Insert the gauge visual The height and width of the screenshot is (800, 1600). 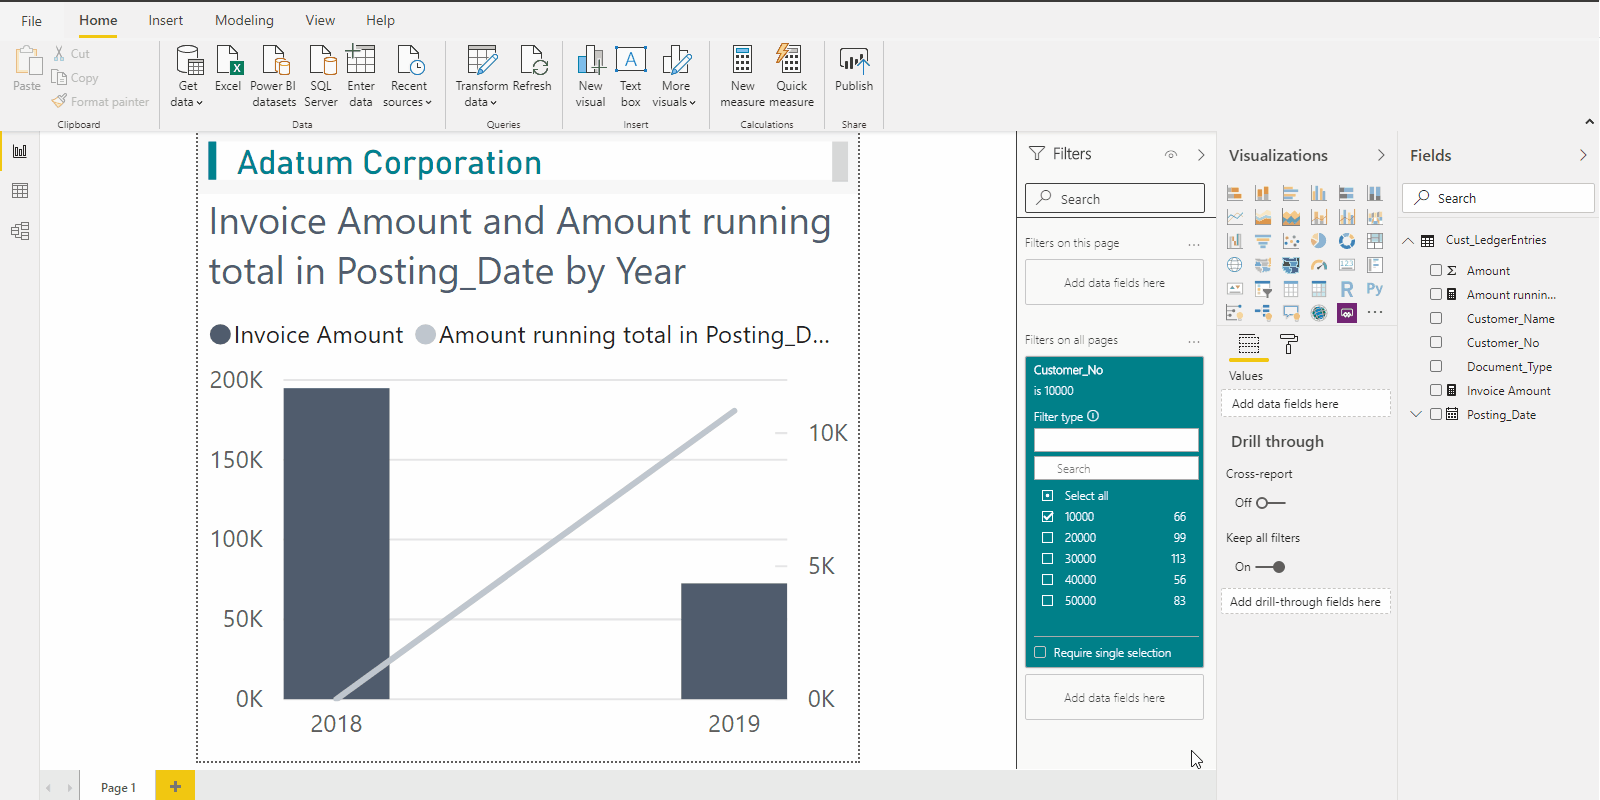coord(1319,265)
